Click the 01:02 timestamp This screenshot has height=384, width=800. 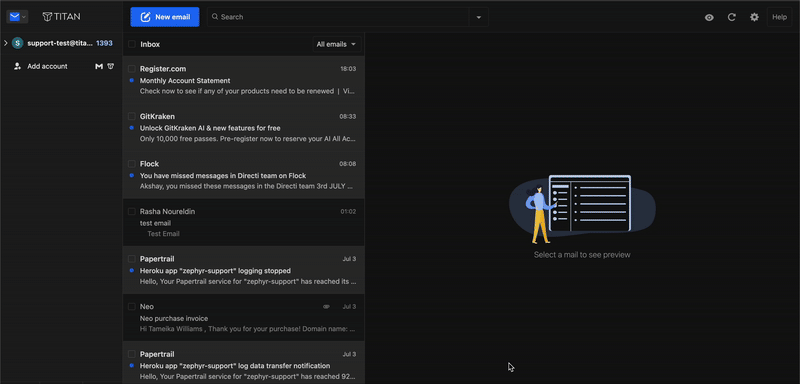[x=348, y=211]
